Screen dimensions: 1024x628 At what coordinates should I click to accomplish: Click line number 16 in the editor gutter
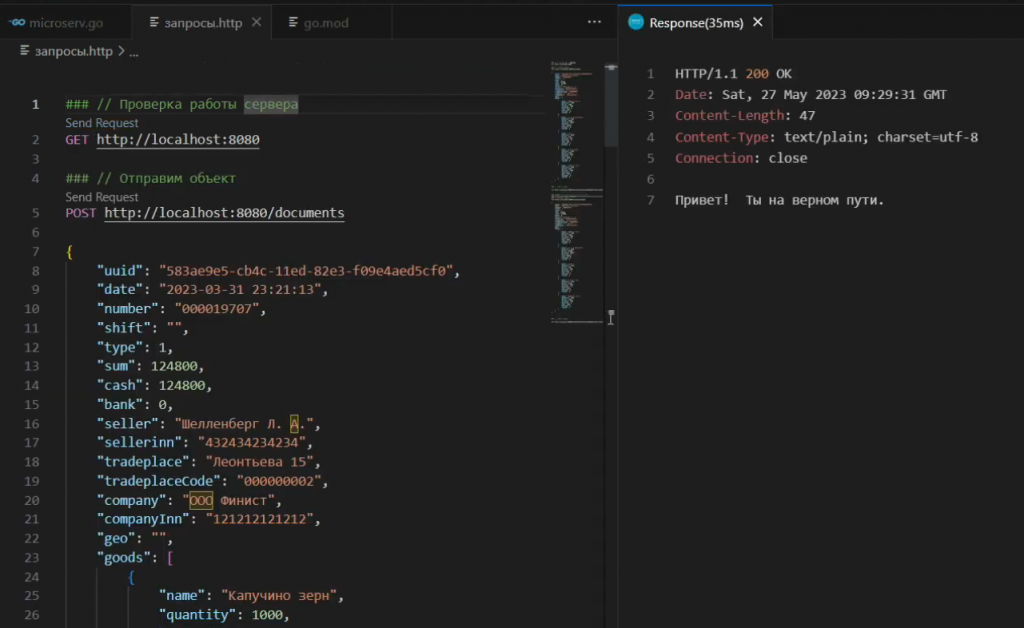[x=31, y=424]
